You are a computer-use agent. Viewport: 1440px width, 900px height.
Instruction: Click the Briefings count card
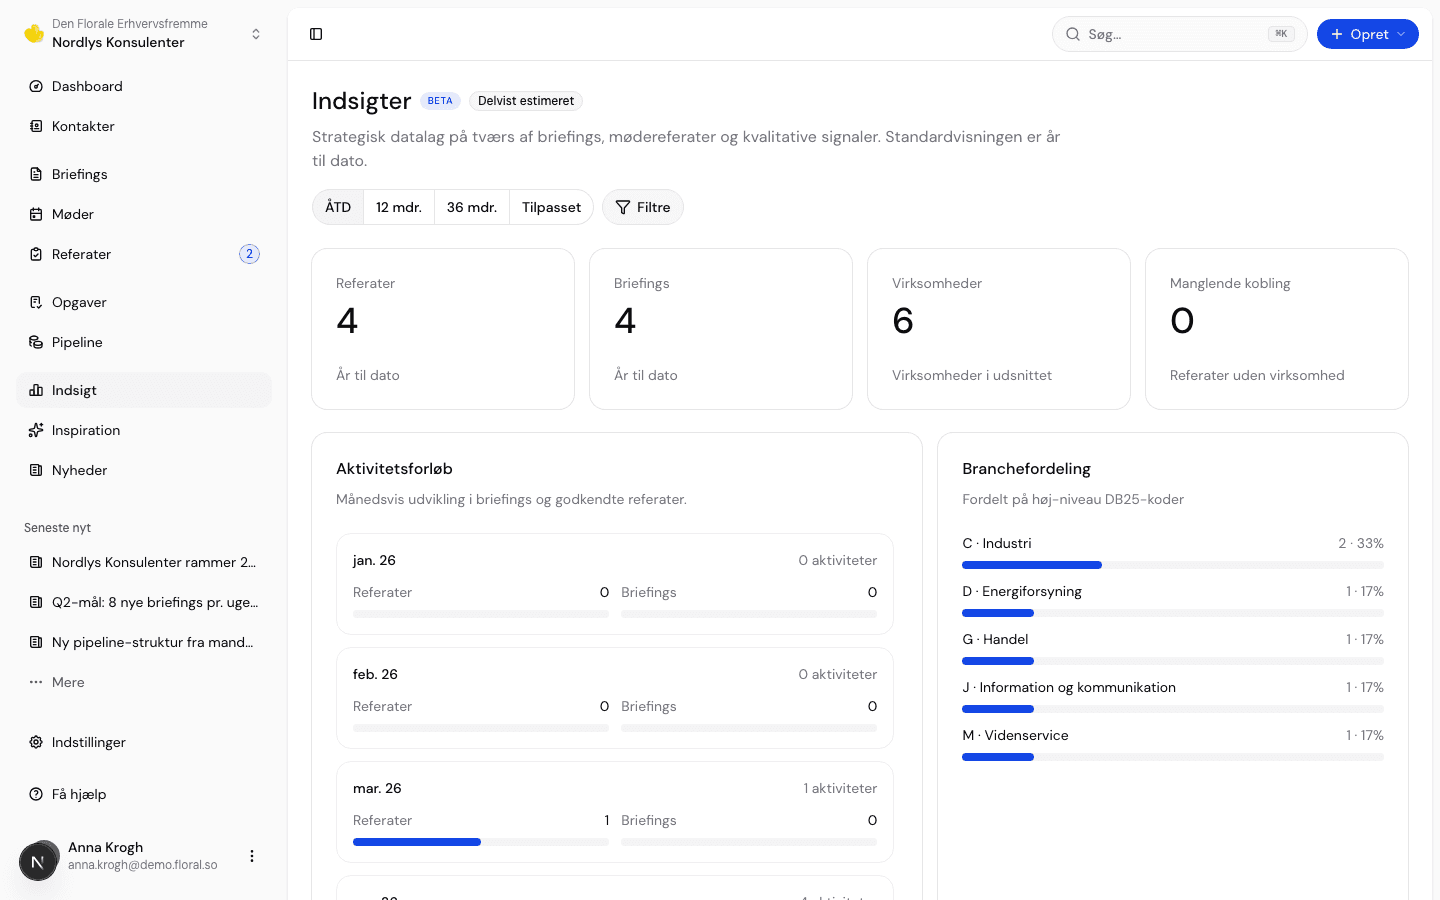click(x=721, y=329)
